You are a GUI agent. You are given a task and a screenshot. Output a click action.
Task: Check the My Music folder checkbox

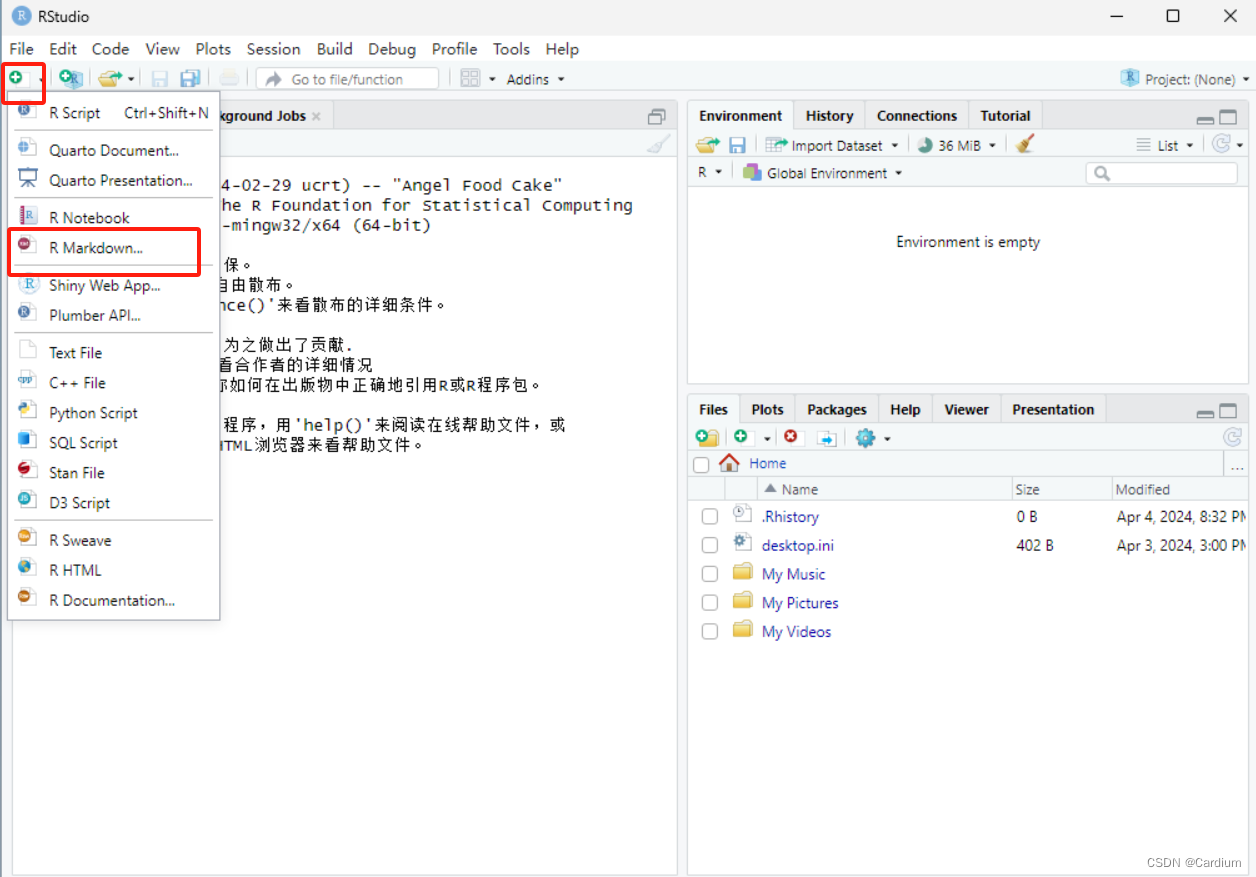pyautogui.click(x=709, y=575)
